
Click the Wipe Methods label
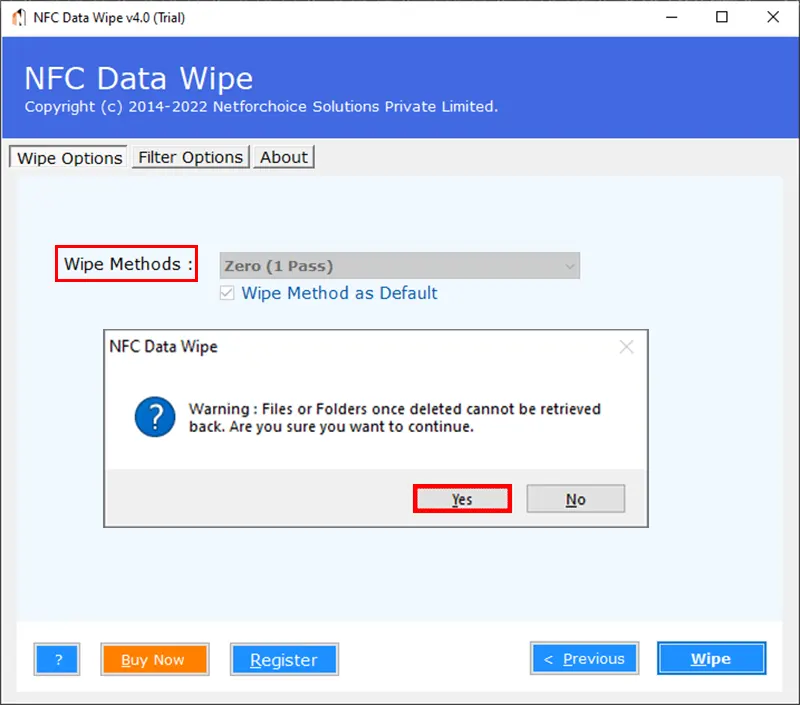click(128, 264)
